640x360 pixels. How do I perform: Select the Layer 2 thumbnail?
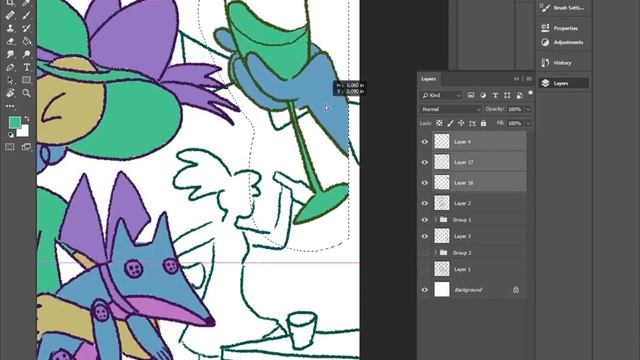pyautogui.click(x=442, y=203)
